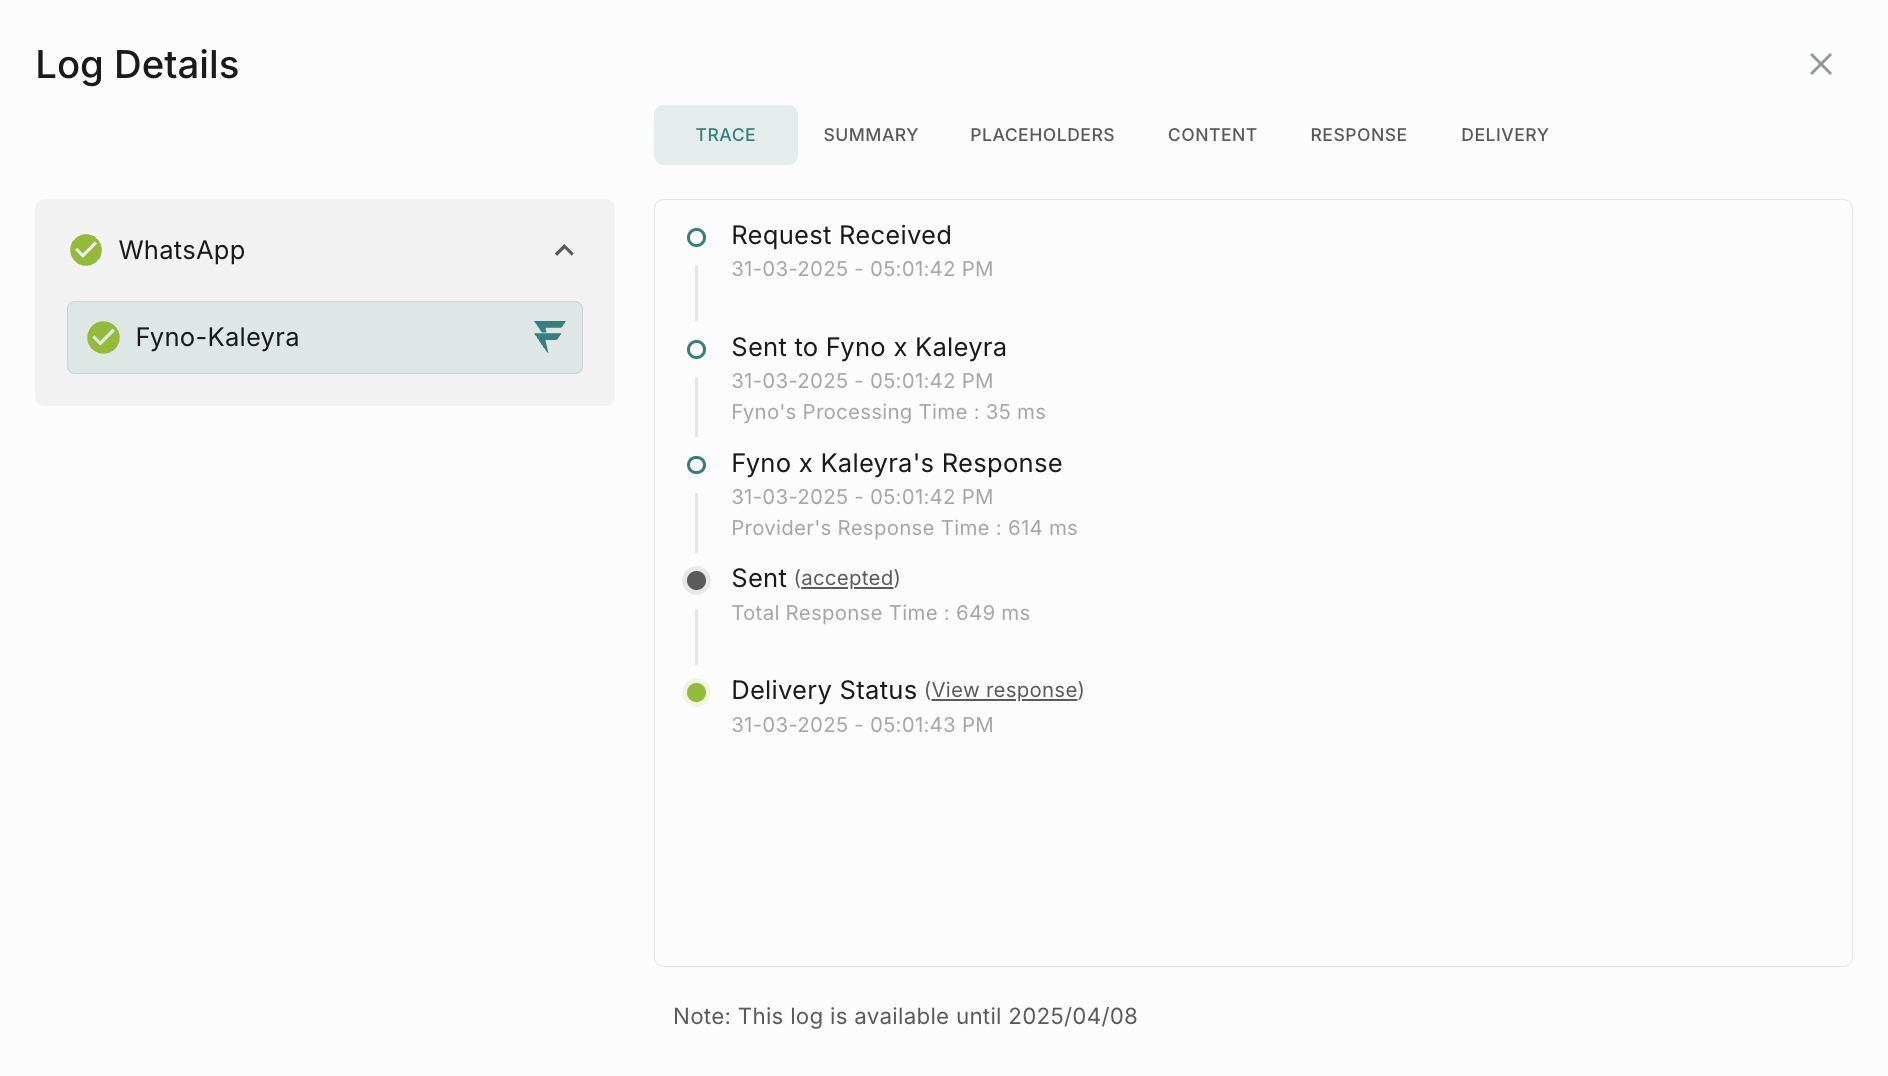The width and height of the screenshot is (1888, 1076).
Task: Open the 'View response' delivery link
Action: [x=1004, y=691]
